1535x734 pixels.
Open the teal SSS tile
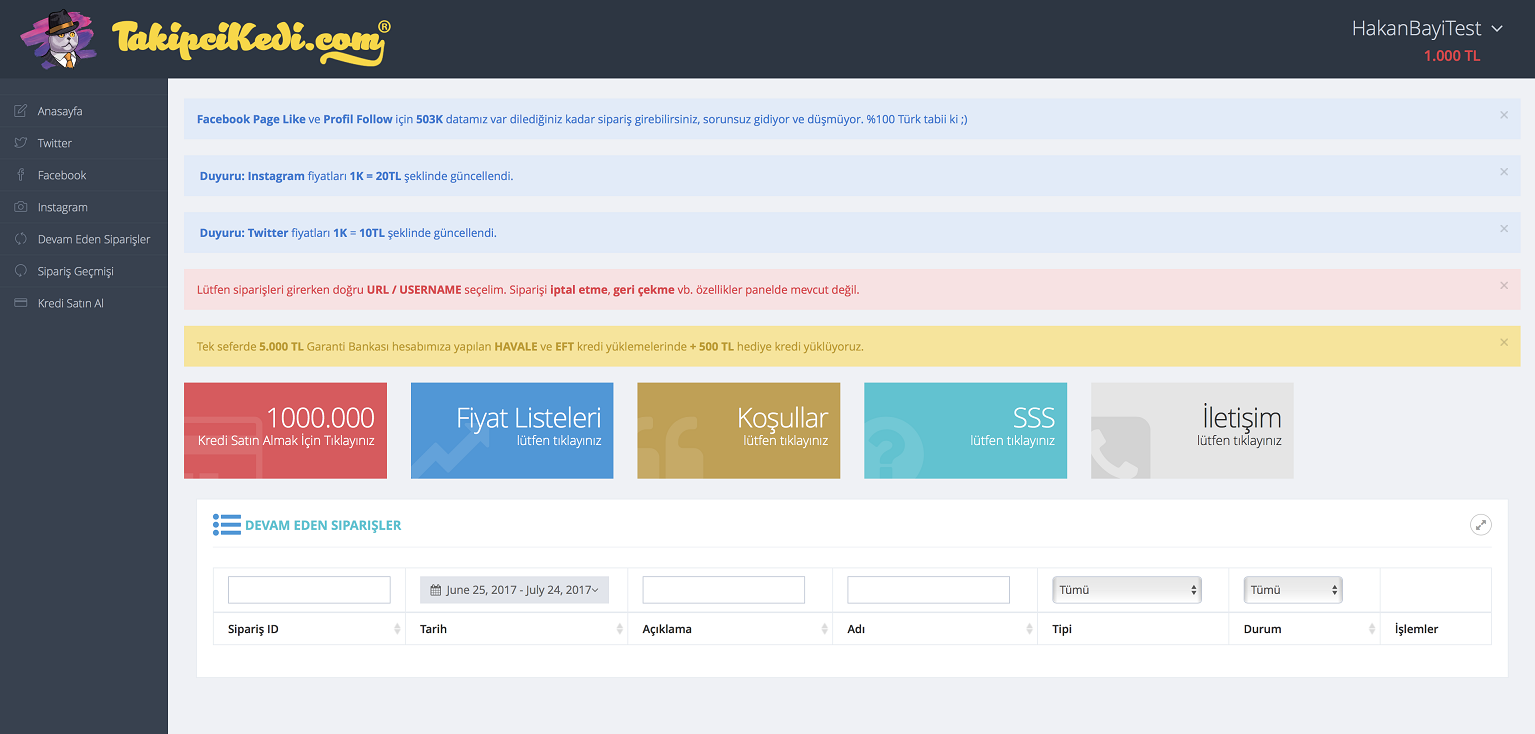(x=965, y=430)
